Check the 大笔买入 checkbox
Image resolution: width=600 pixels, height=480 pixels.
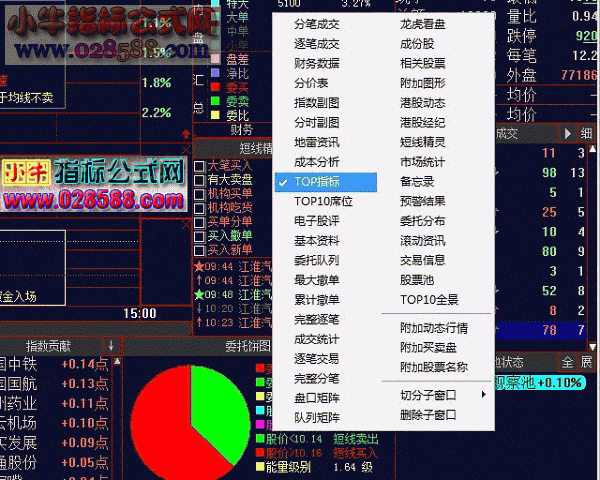pyautogui.click(x=199, y=166)
